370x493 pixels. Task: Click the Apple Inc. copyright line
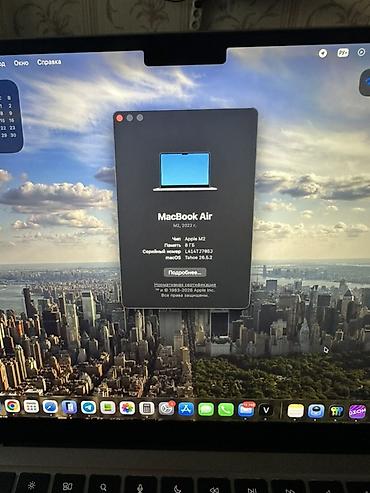(x=185, y=290)
